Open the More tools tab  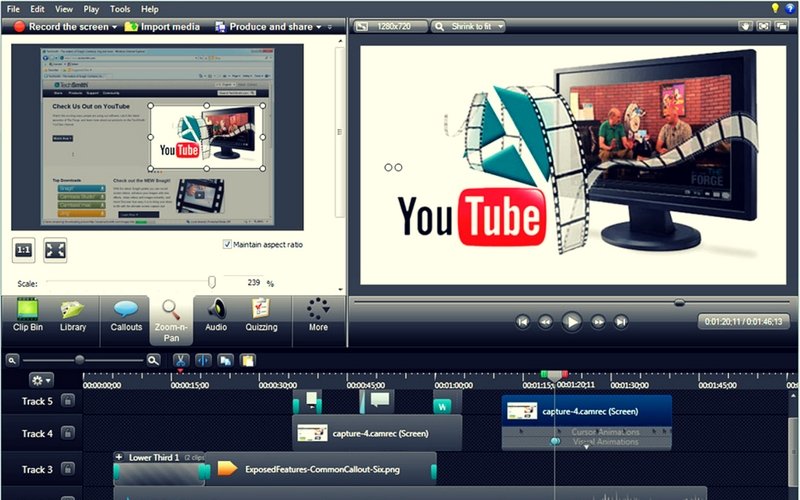coord(318,316)
